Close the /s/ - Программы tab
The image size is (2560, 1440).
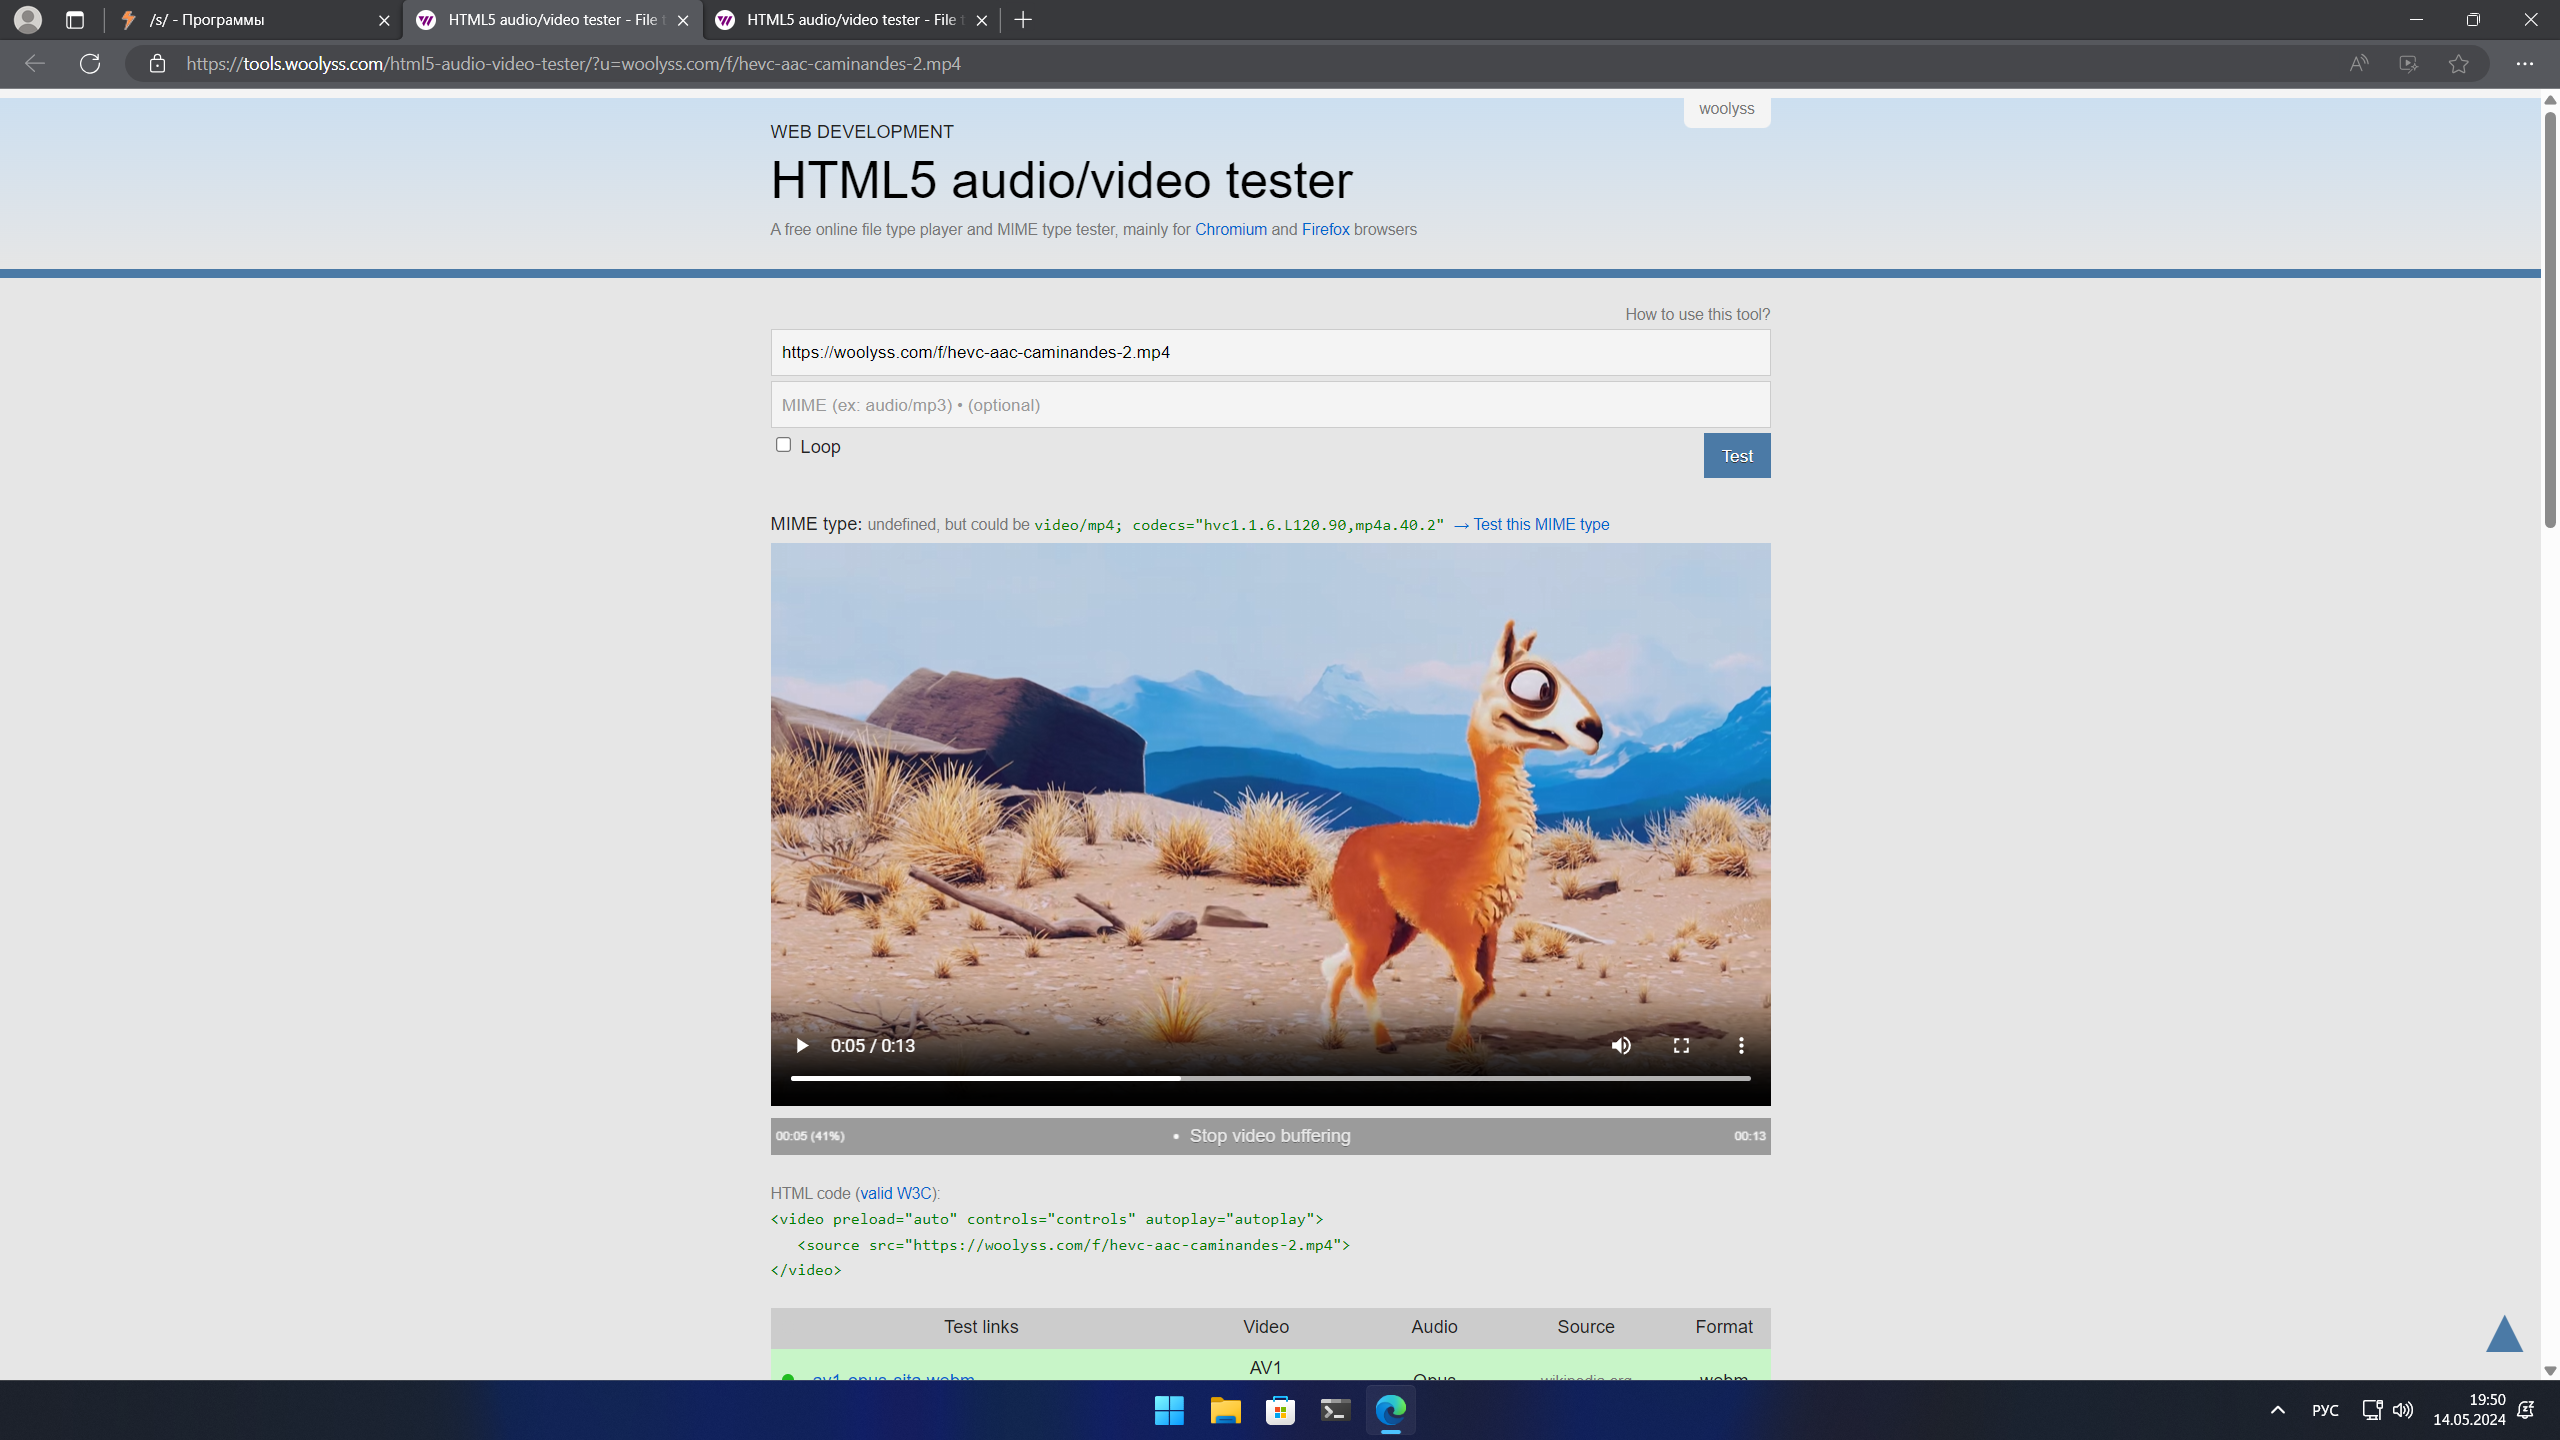click(384, 20)
